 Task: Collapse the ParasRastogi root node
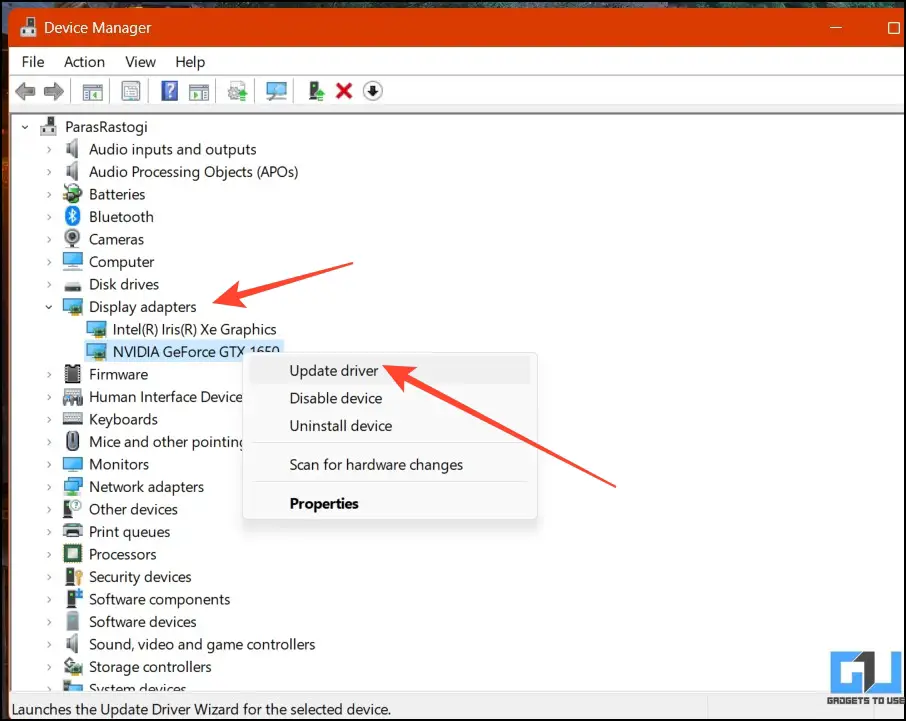(25, 127)
